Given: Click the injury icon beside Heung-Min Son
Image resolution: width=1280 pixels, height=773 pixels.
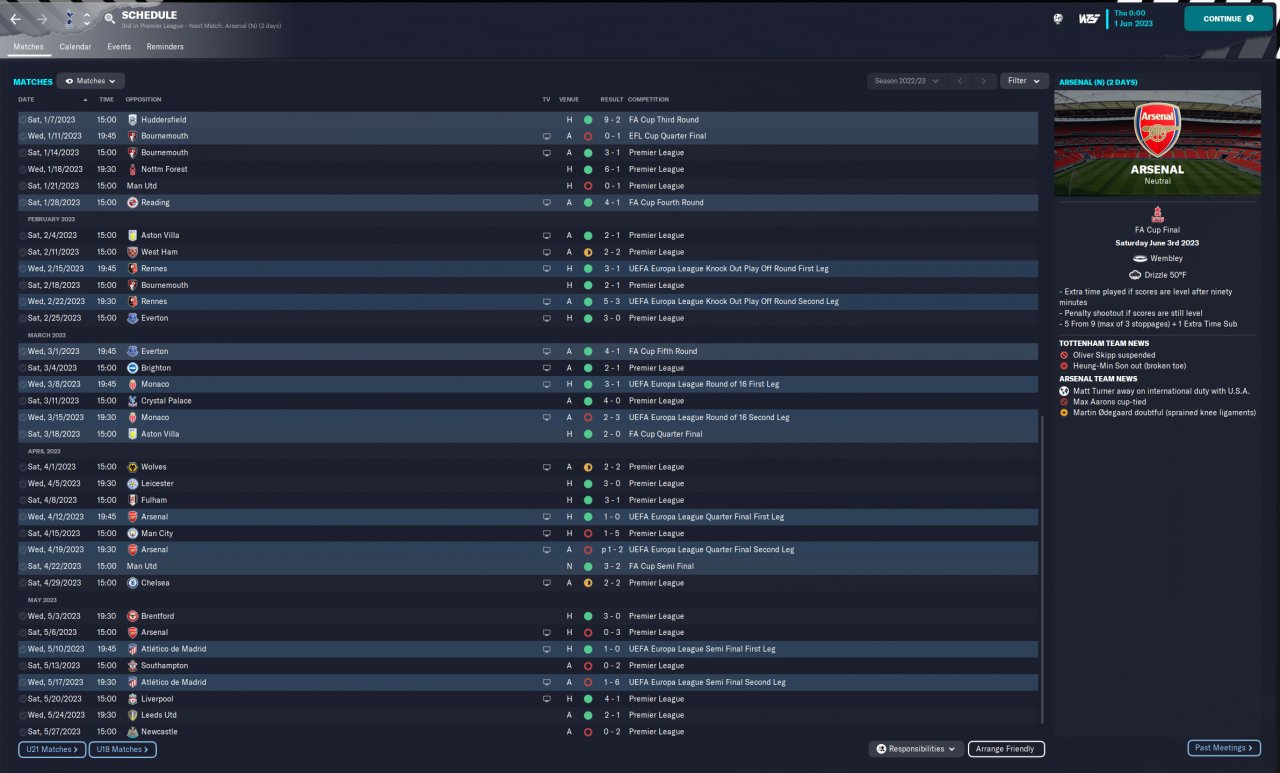Looking at the screenshot, I should [x=1064, y=366].
